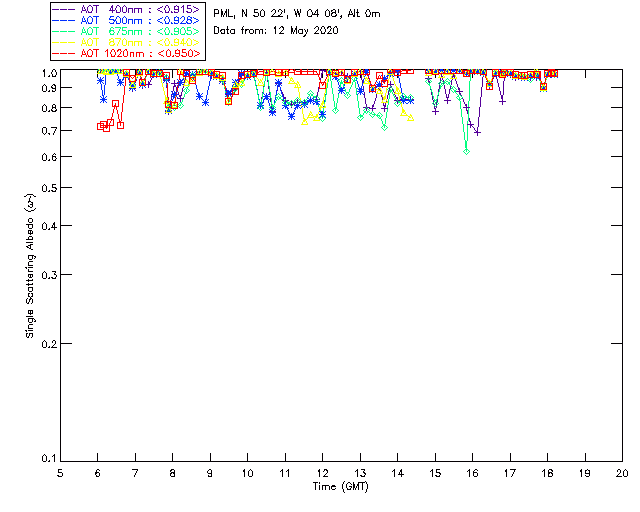This screenshot has width=640, height=512.
Task: Click the x-axis tick label 16
Action: (472, 473)
